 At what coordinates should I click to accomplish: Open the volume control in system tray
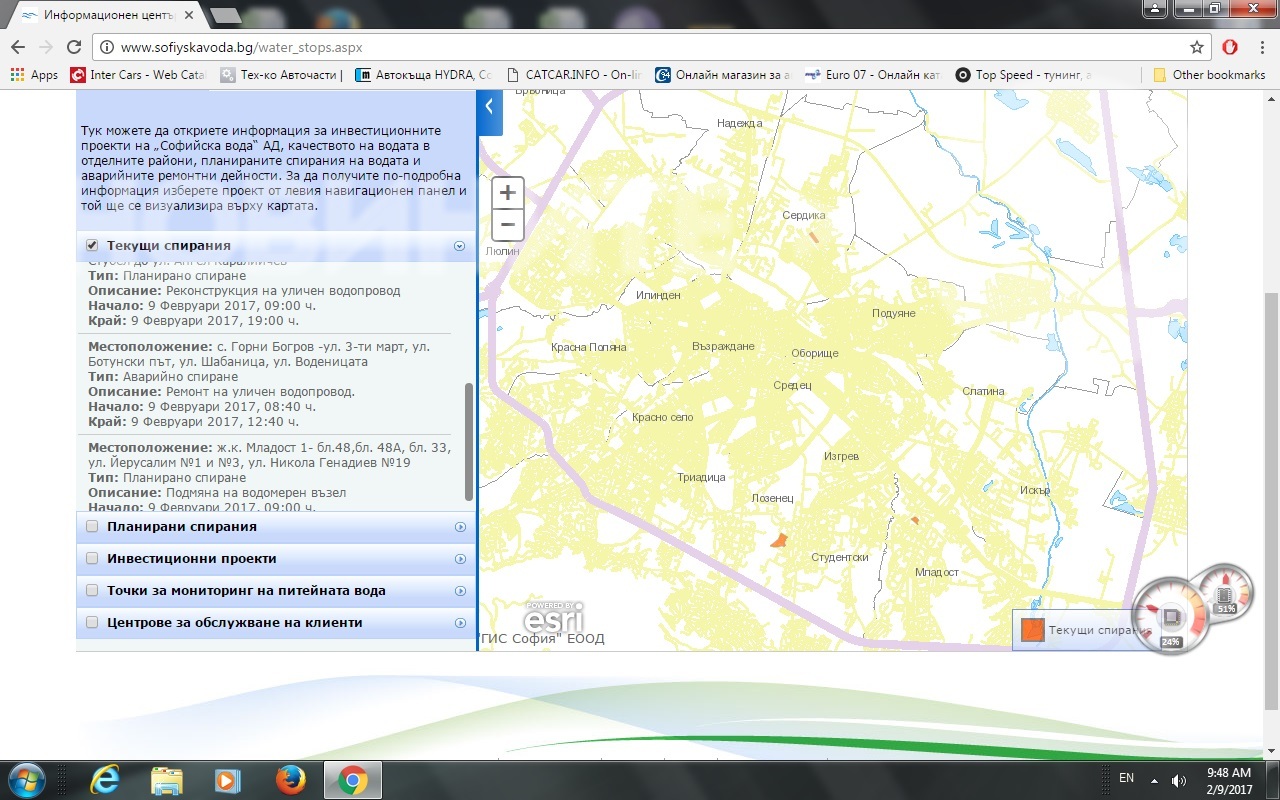click(1178, 780)
